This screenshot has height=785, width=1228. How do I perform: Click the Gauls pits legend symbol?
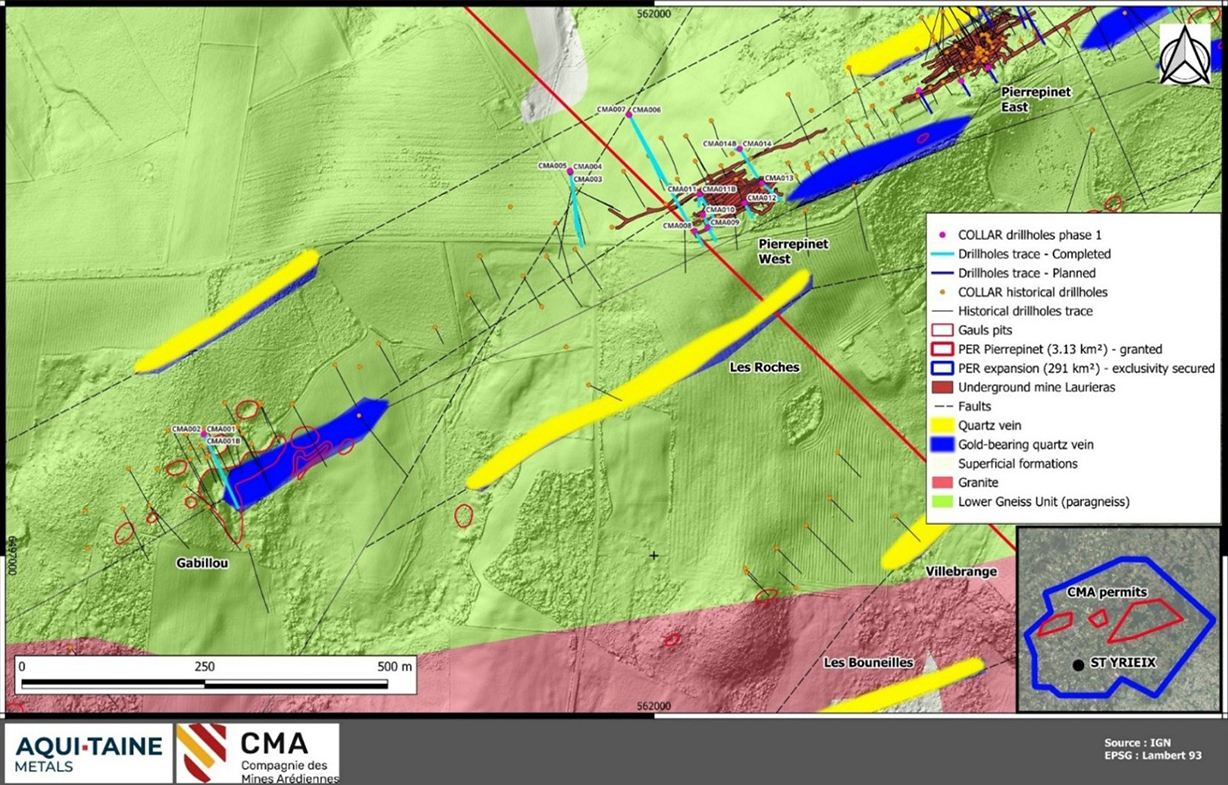pyautogui.click(x=941, y=330)
